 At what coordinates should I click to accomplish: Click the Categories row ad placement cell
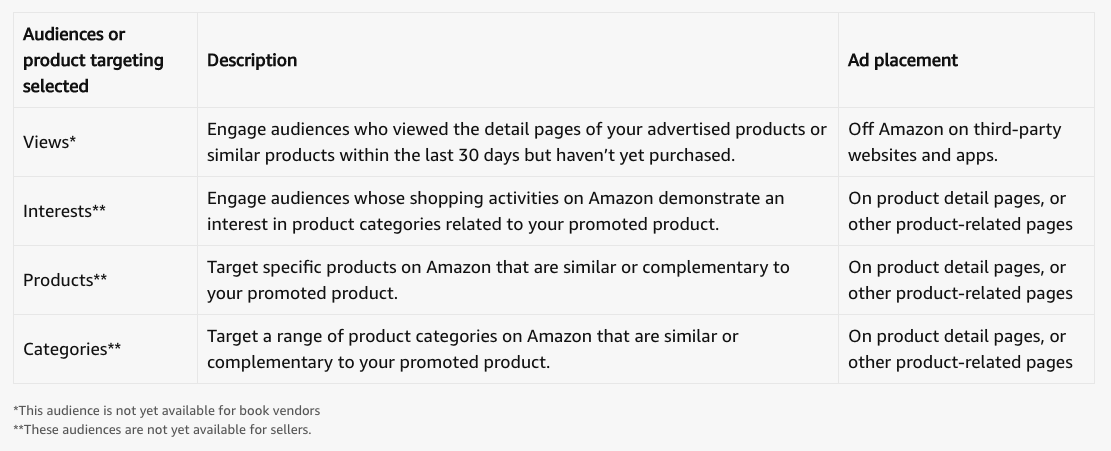(x=959, y=349)
